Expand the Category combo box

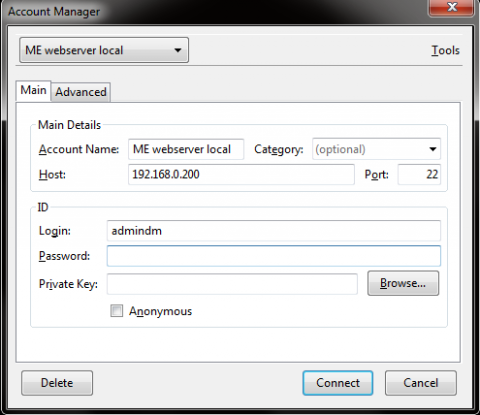[x=376, y=149]
